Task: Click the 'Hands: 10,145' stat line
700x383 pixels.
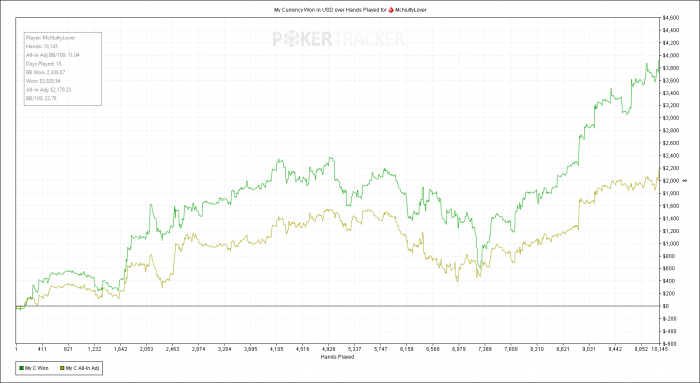Action: pos(42,46)
